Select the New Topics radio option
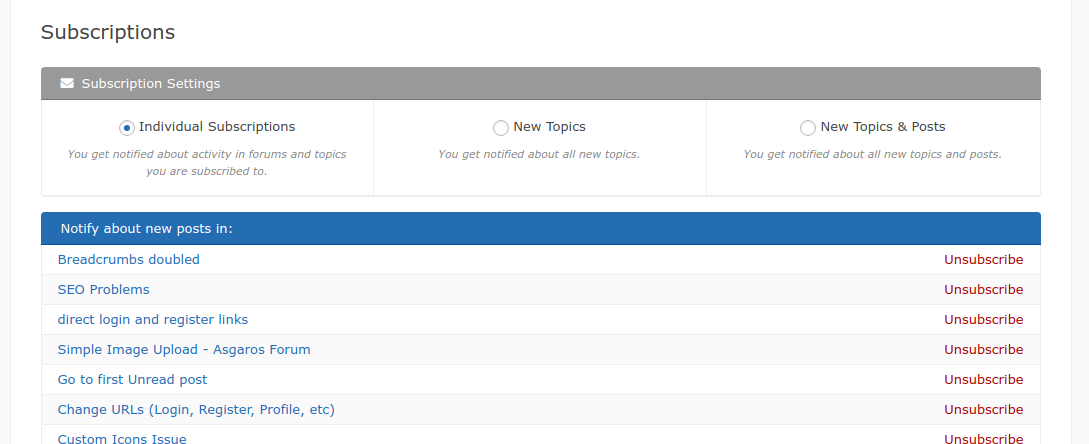The image size is (1089, 444). 501,128
